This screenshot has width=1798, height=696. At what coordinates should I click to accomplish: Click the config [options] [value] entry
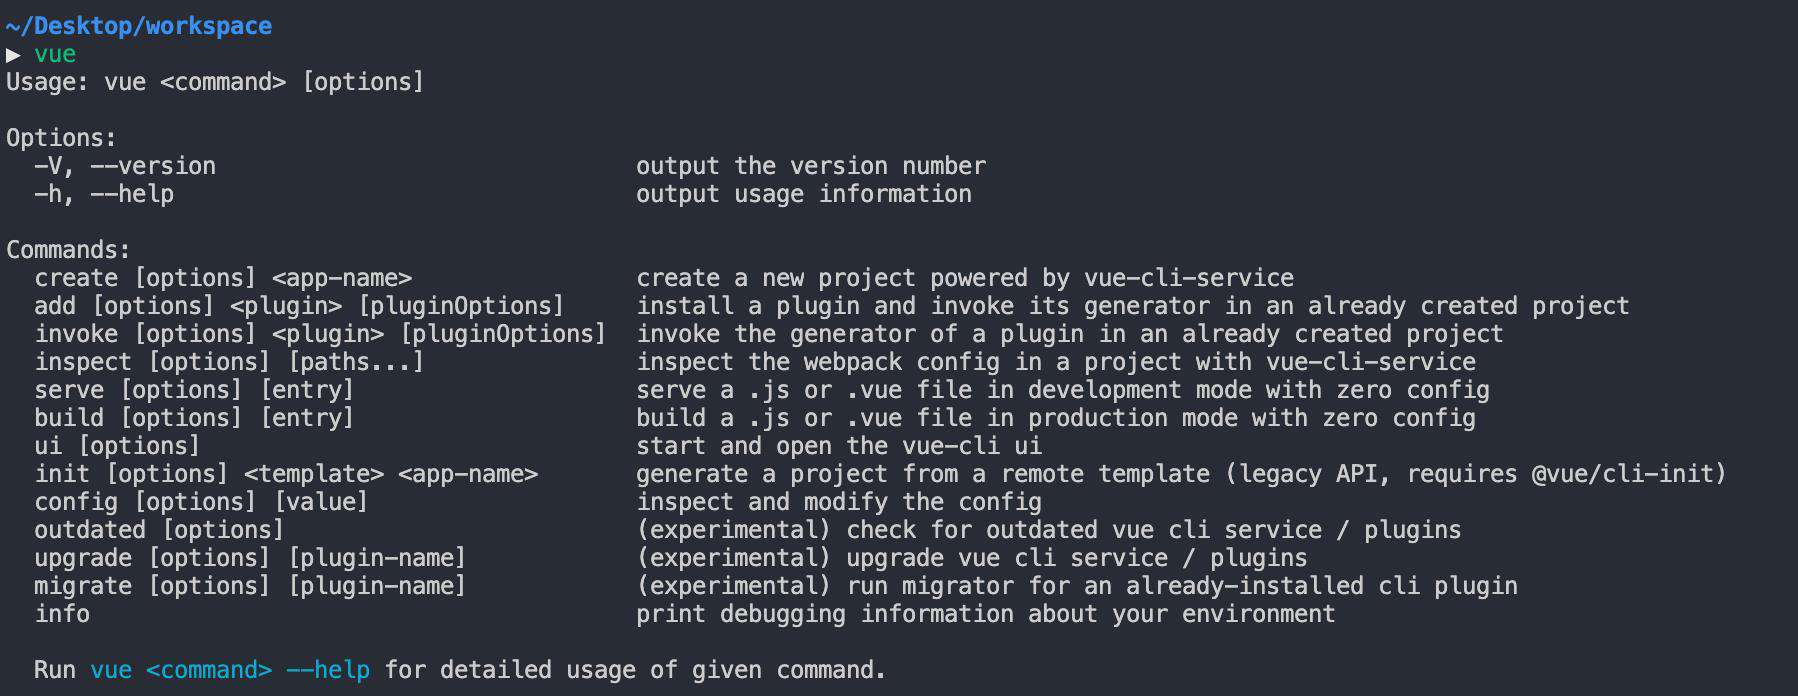coord(201,502)
